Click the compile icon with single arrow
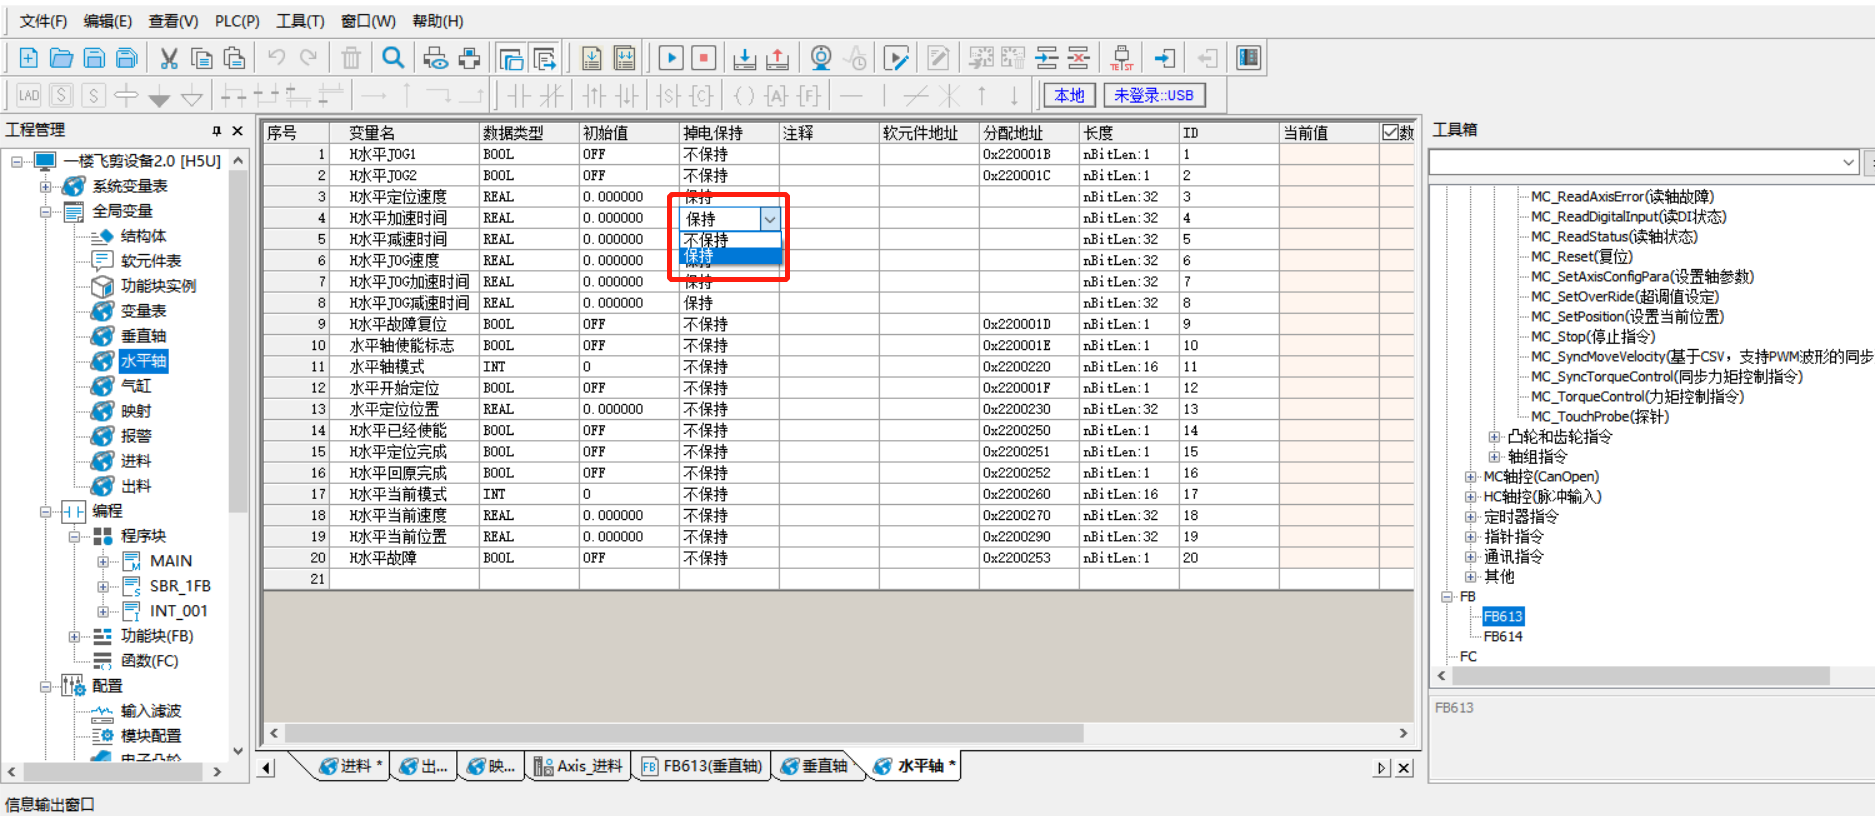The image size is (1875, 816). tap(592, 58)
